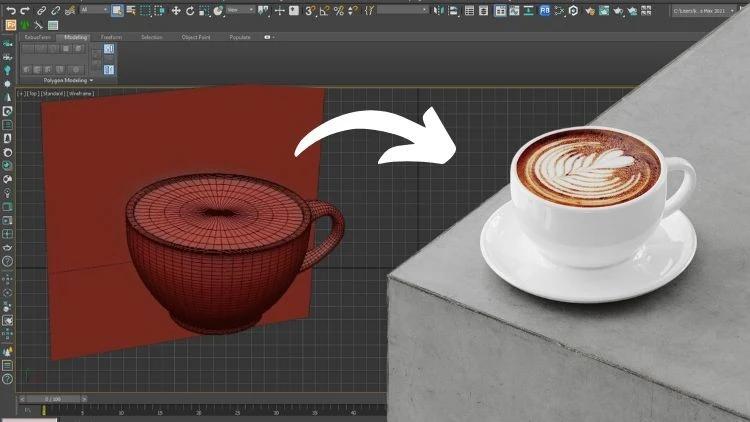Click the [Top] viewport view label
This screenshot has width=750, height=422.
tap(33, 93)
